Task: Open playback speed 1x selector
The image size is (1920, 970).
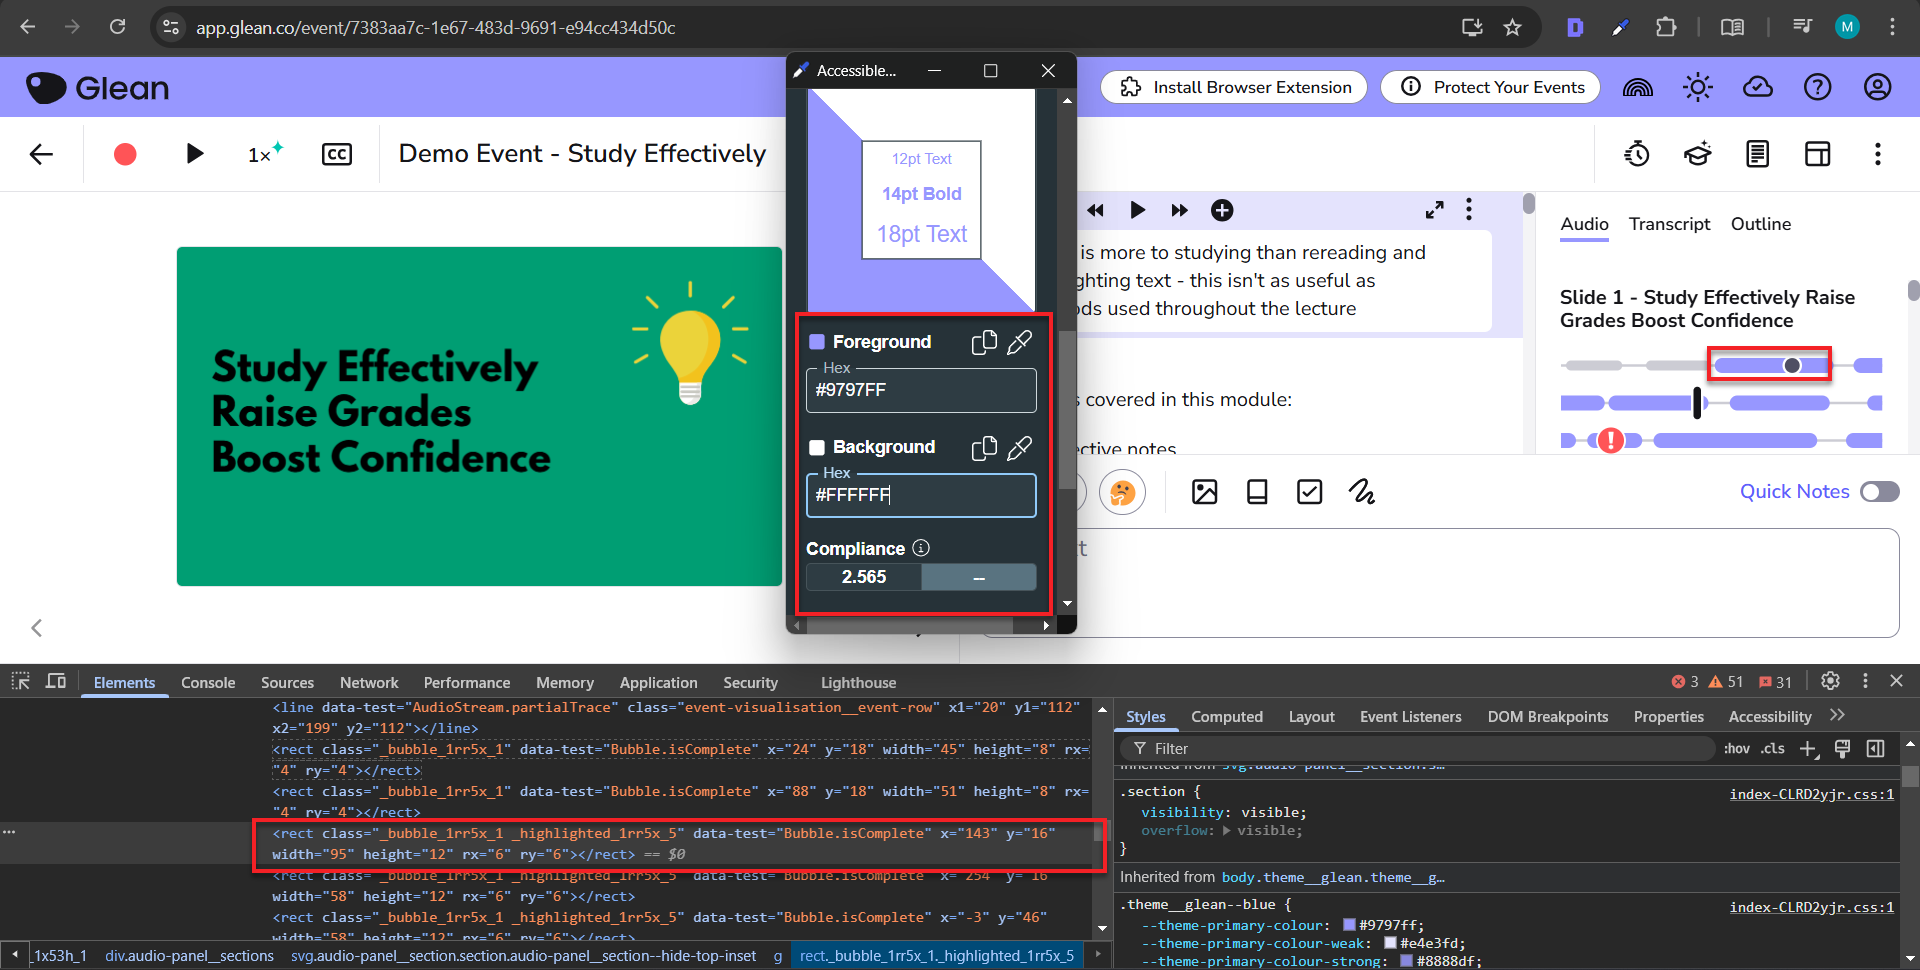Action: tap(264, 154)
